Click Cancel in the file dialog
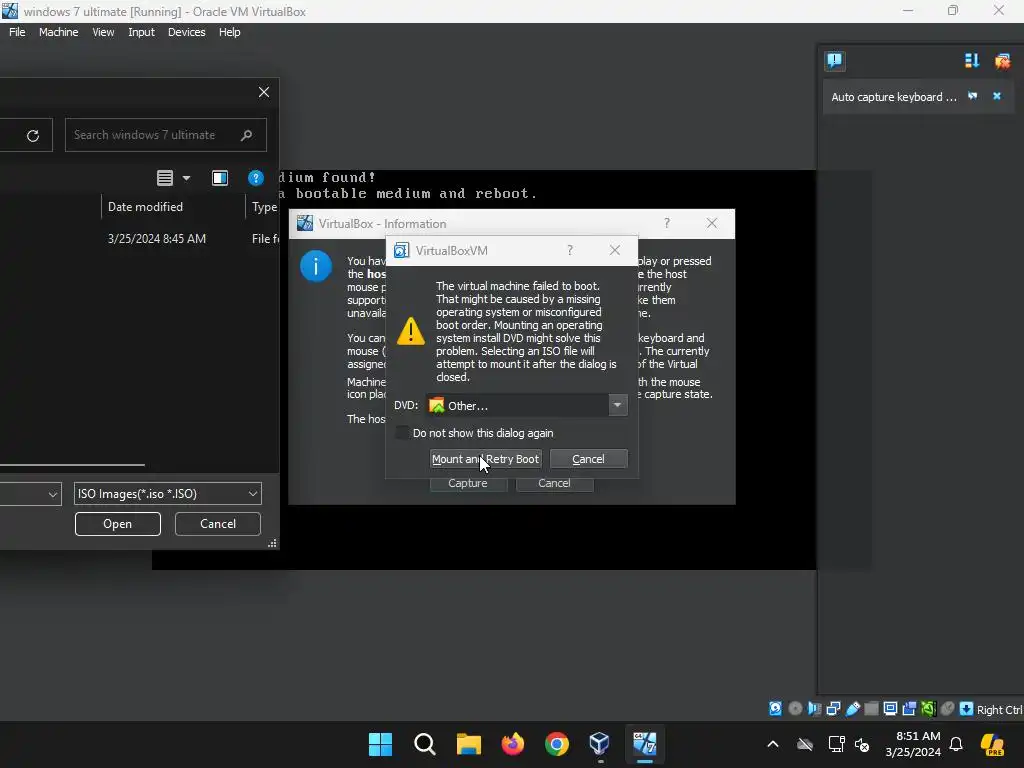Image resolution: width=1024 pixels, height=768 pixels. 217,524
